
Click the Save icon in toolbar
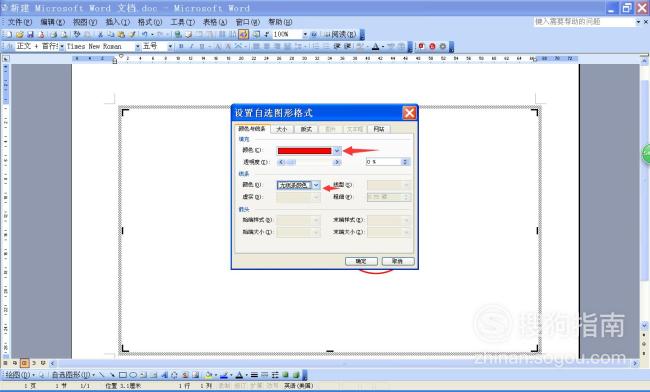pyautogui.click(x=30, y=34)
